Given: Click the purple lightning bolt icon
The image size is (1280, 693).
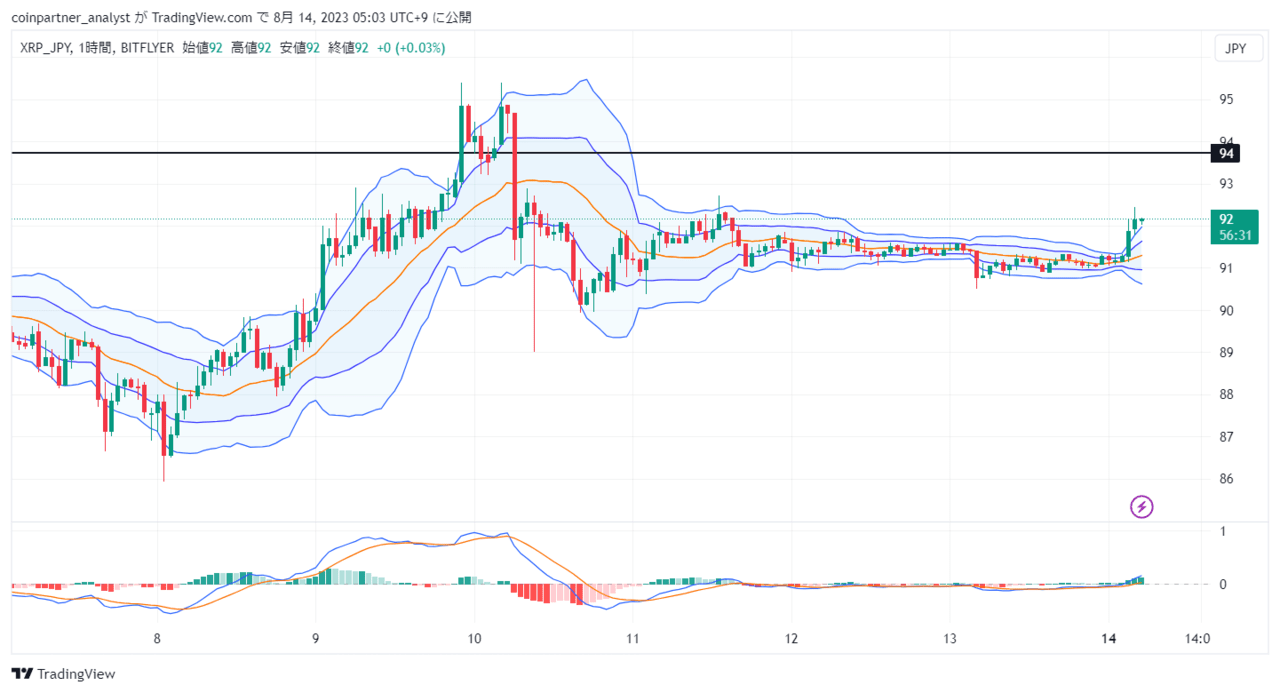Looking at the screenshot, I should click(x=1142, y=507).
